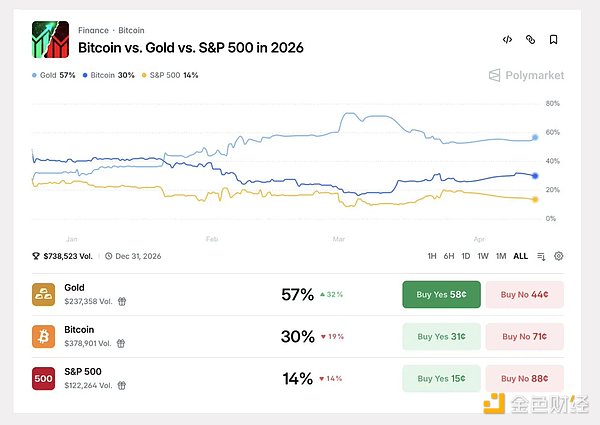
Task: Switch chart to 1W range
Action: click(482, 256)
